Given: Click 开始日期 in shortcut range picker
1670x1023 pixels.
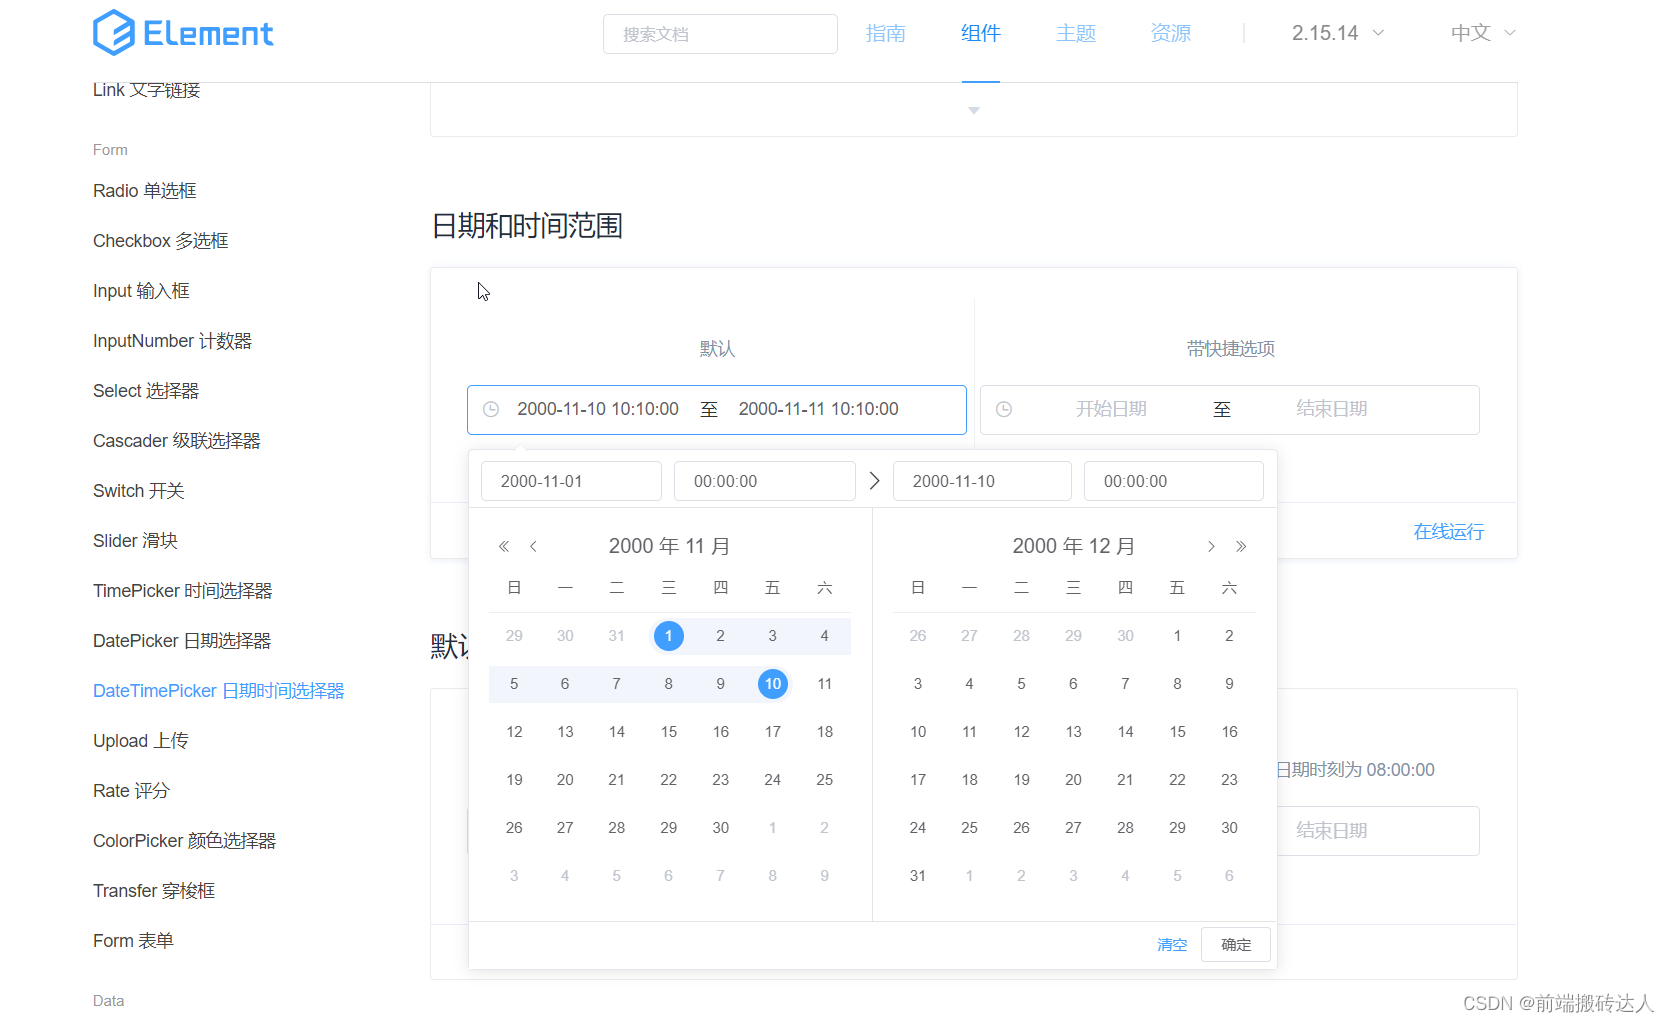Looking at the screenshot, I should 1111,409.
